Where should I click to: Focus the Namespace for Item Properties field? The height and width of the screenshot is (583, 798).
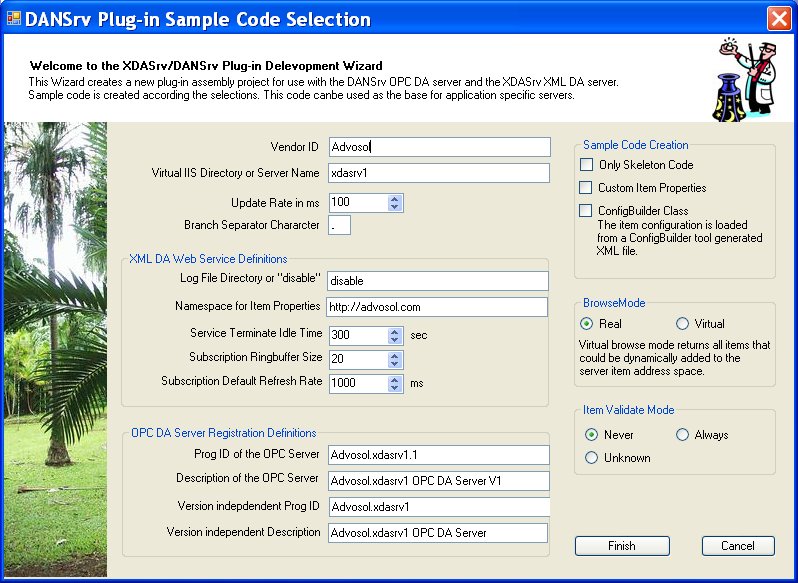tap(439, 307)
